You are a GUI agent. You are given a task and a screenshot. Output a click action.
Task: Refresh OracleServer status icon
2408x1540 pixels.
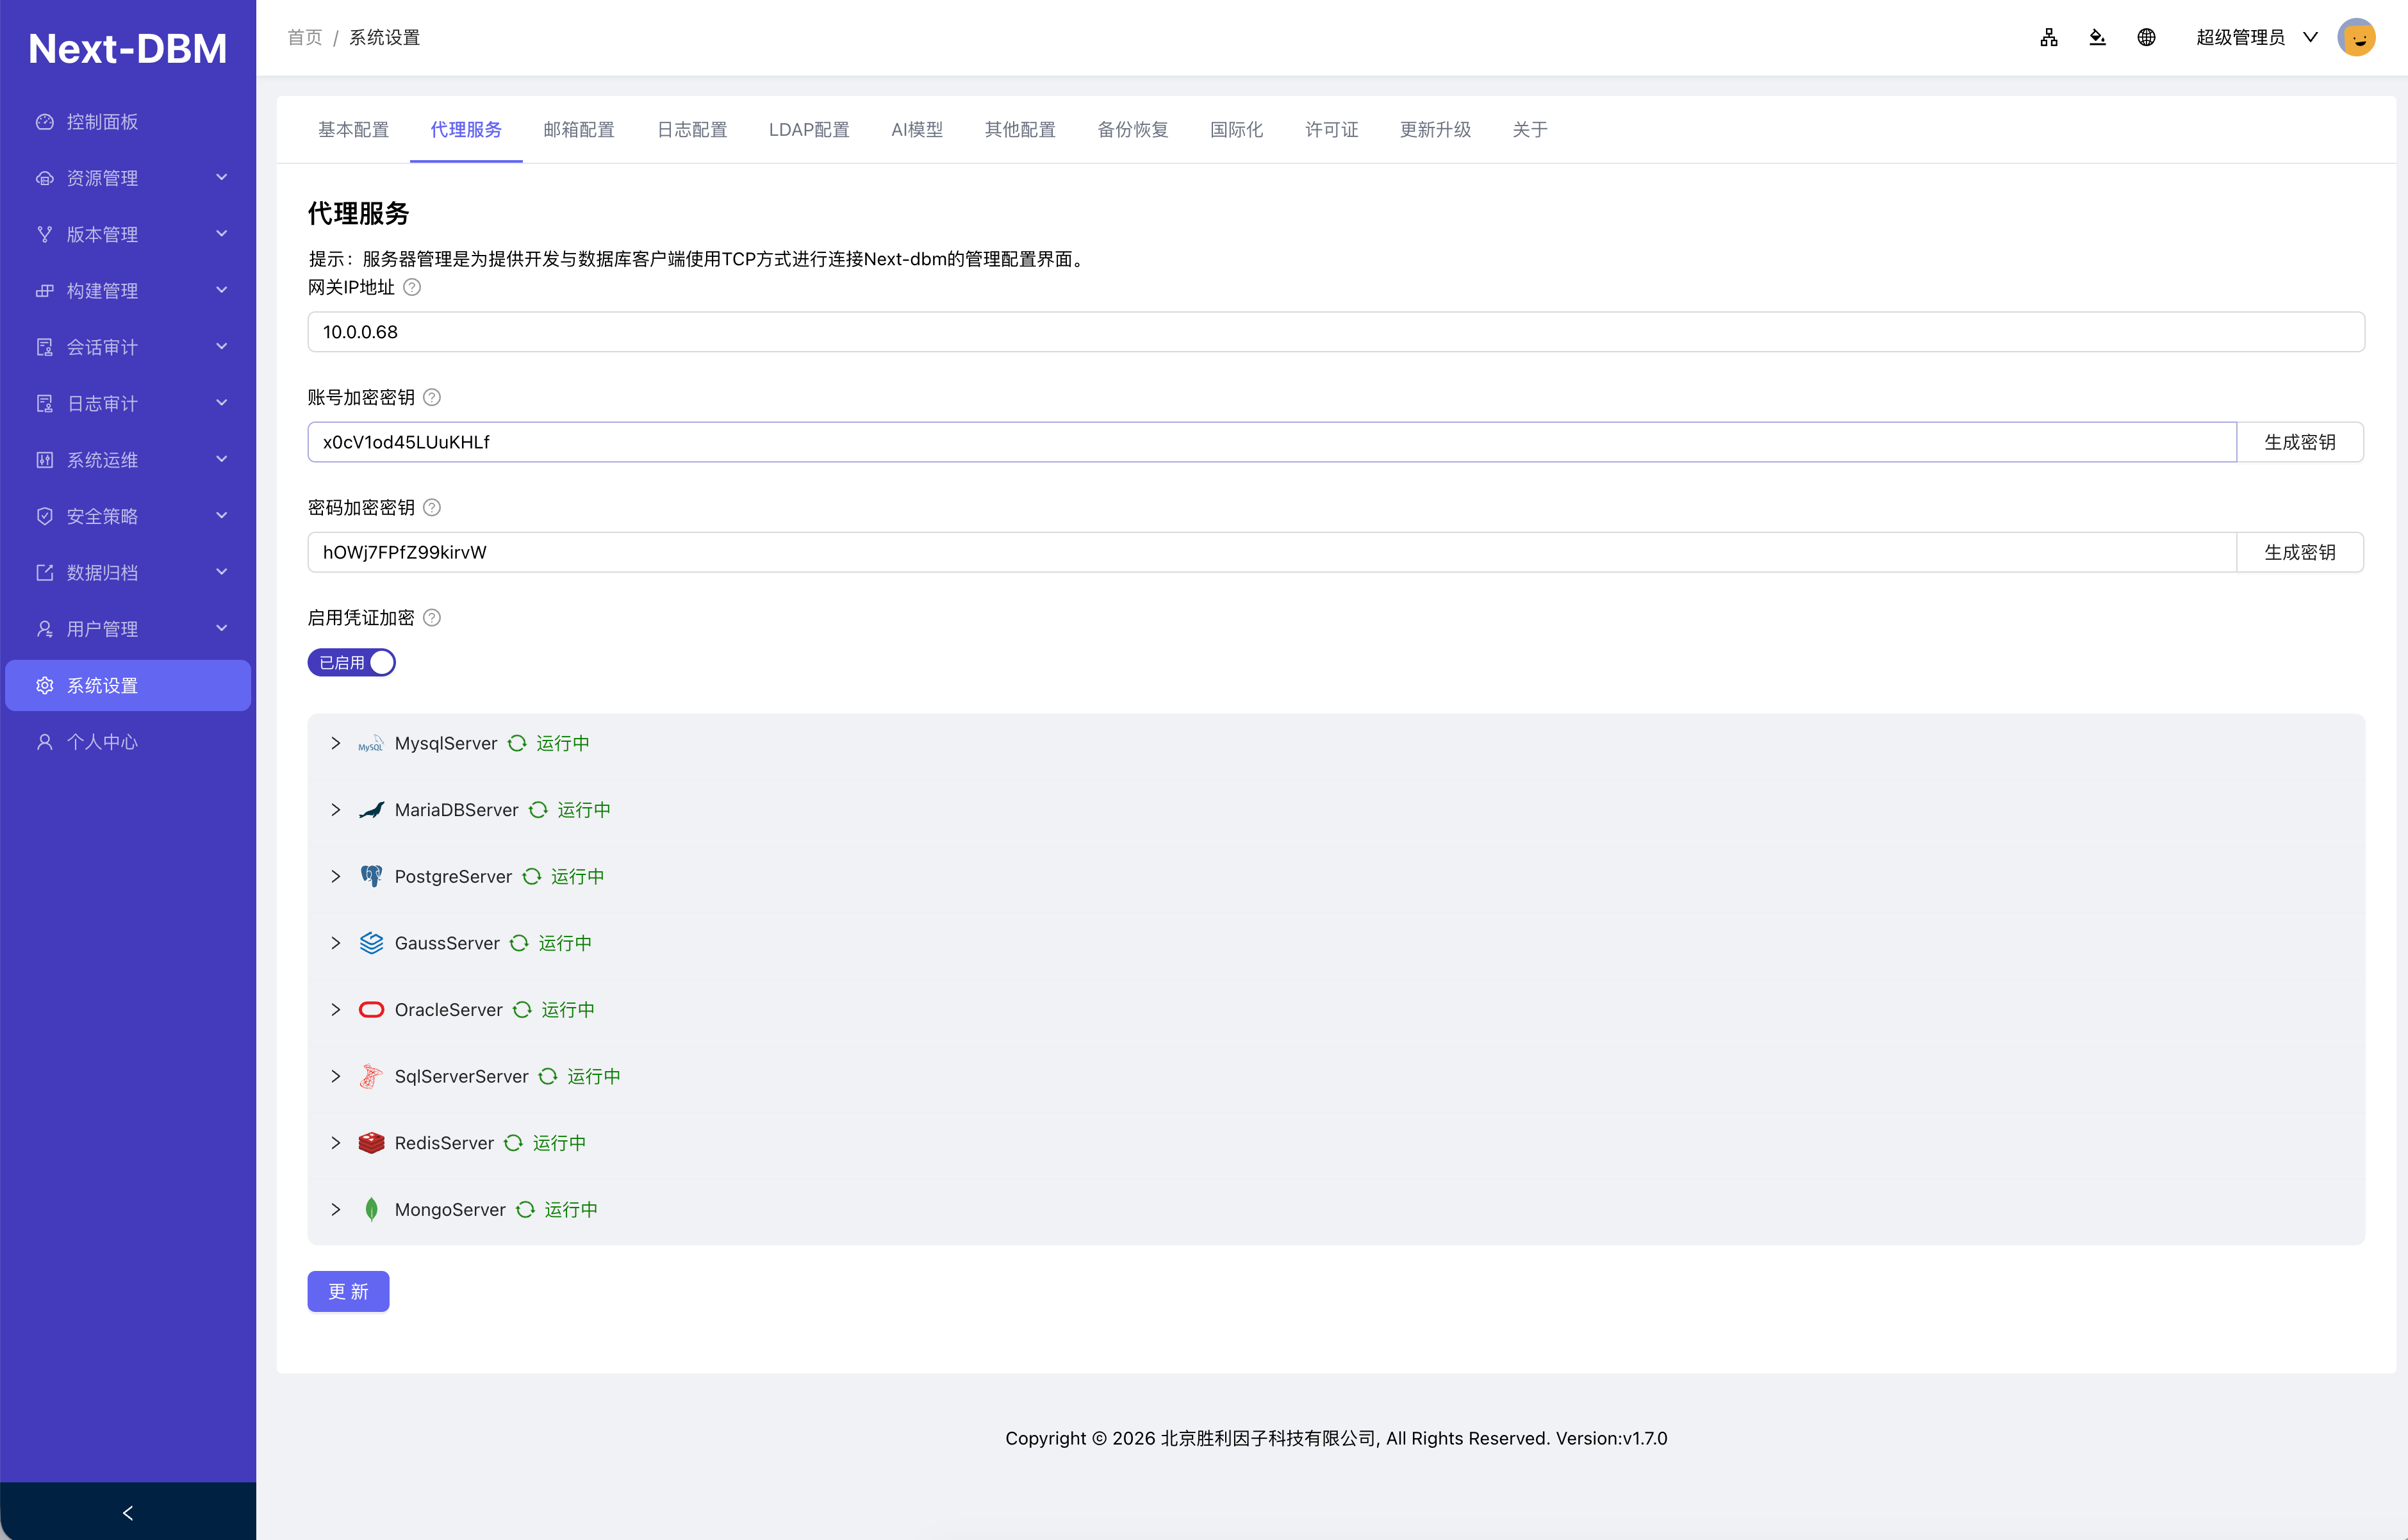(x=522, y=1010)
